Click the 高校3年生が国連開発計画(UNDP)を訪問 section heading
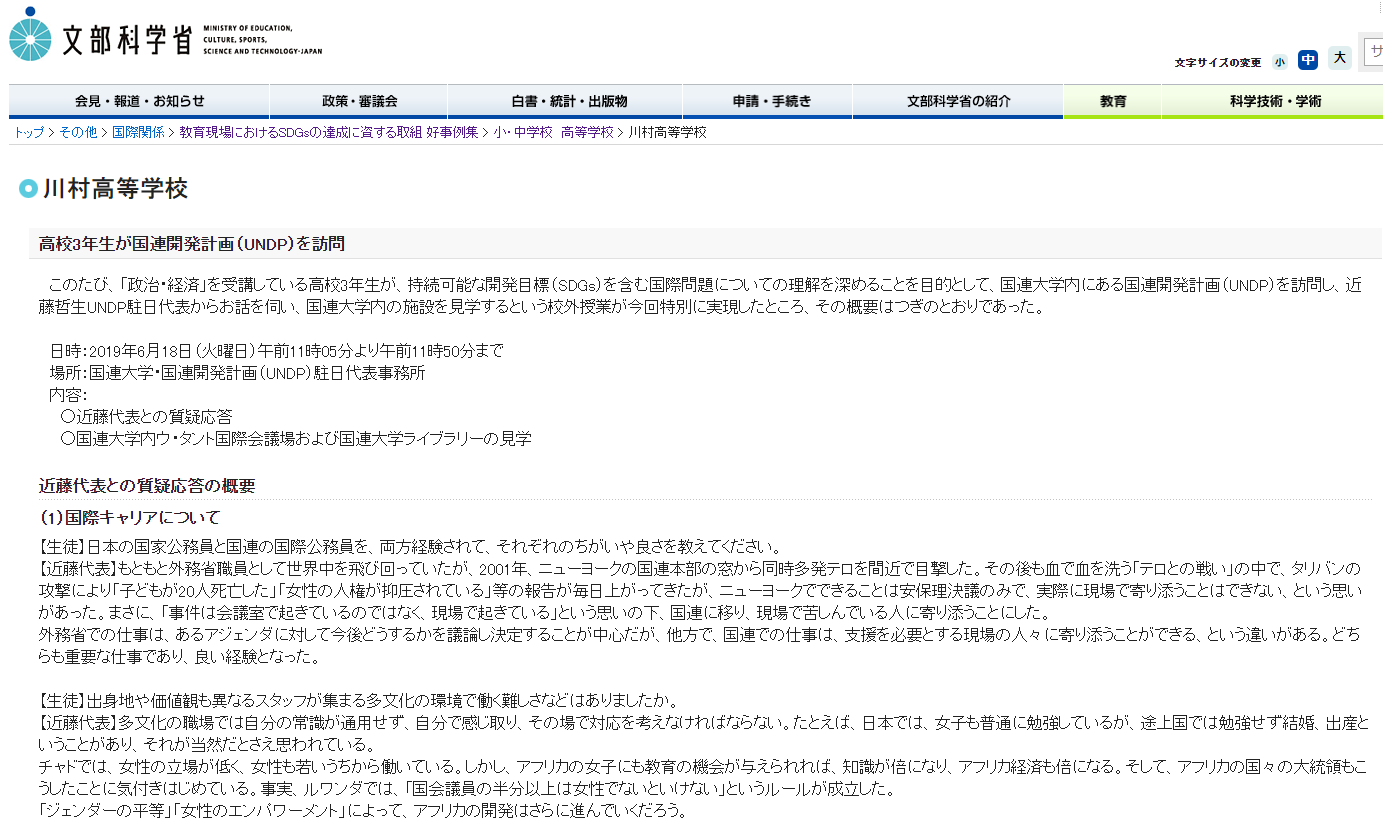1383x830 pixels. click(x=192, y=244)
